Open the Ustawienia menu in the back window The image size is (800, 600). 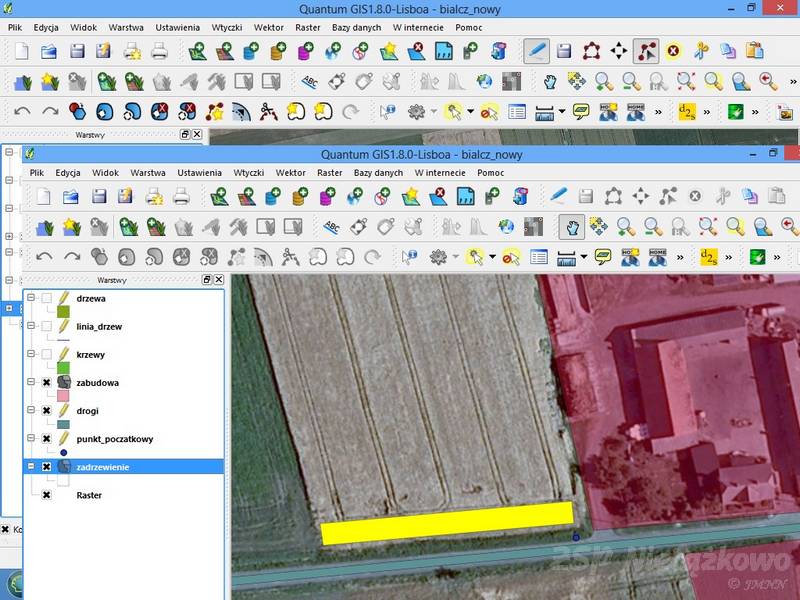tap(178, 28)
